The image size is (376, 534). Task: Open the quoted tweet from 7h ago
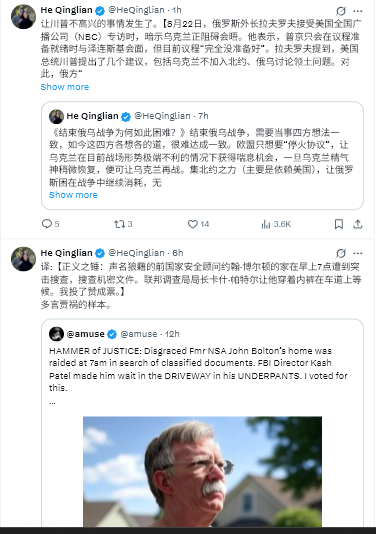click(202, 156)
